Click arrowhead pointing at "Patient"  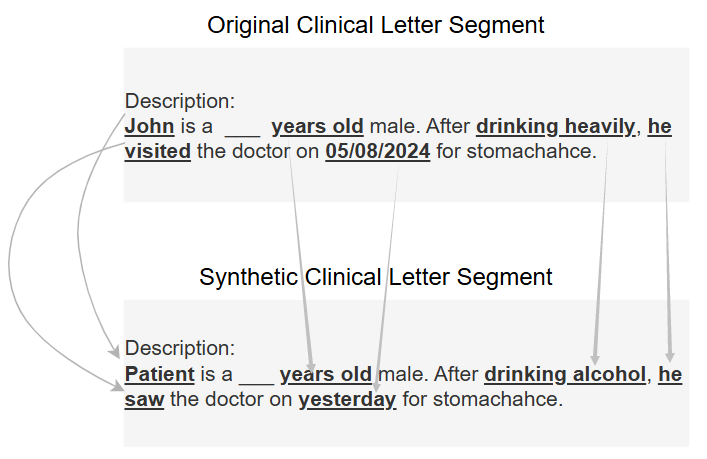pos(115,350)
